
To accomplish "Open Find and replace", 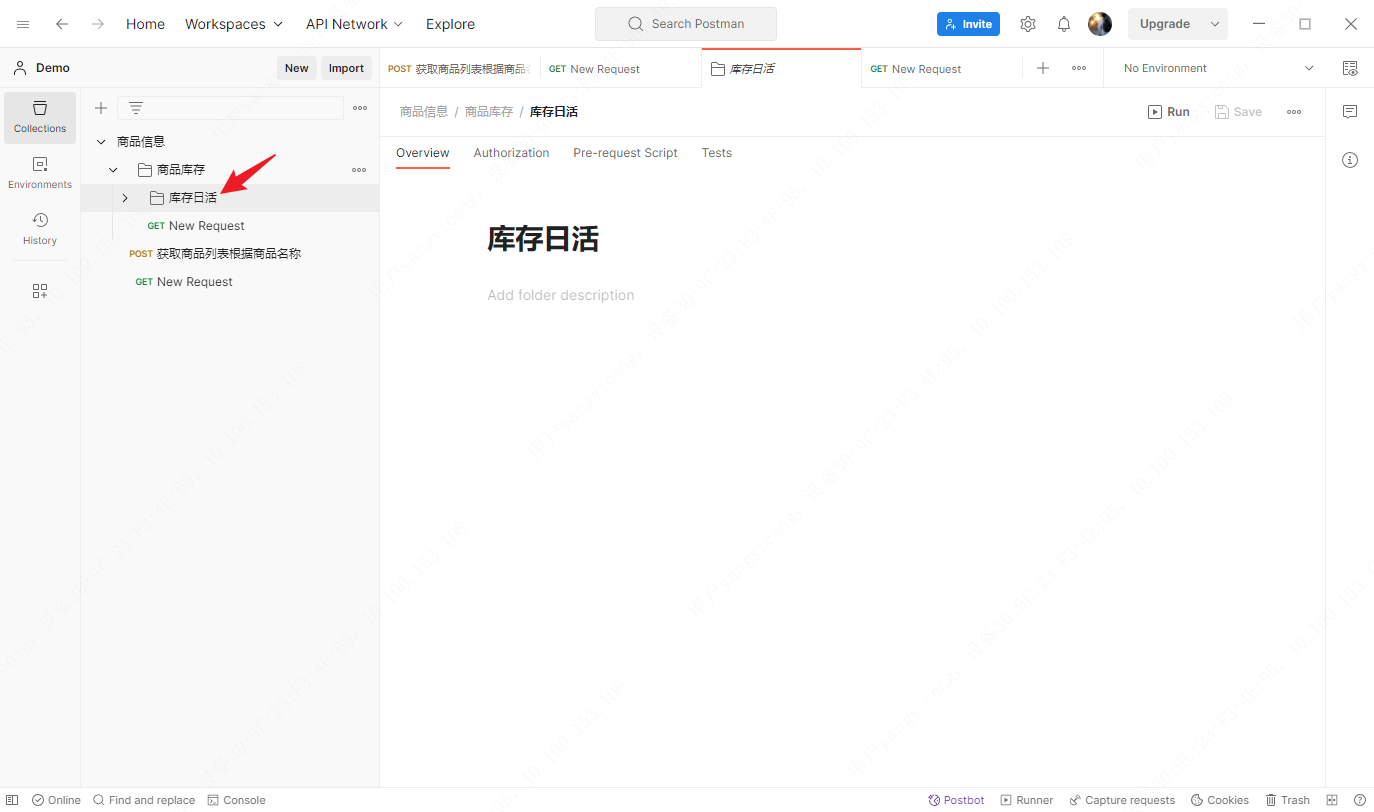I will (144, 800).
